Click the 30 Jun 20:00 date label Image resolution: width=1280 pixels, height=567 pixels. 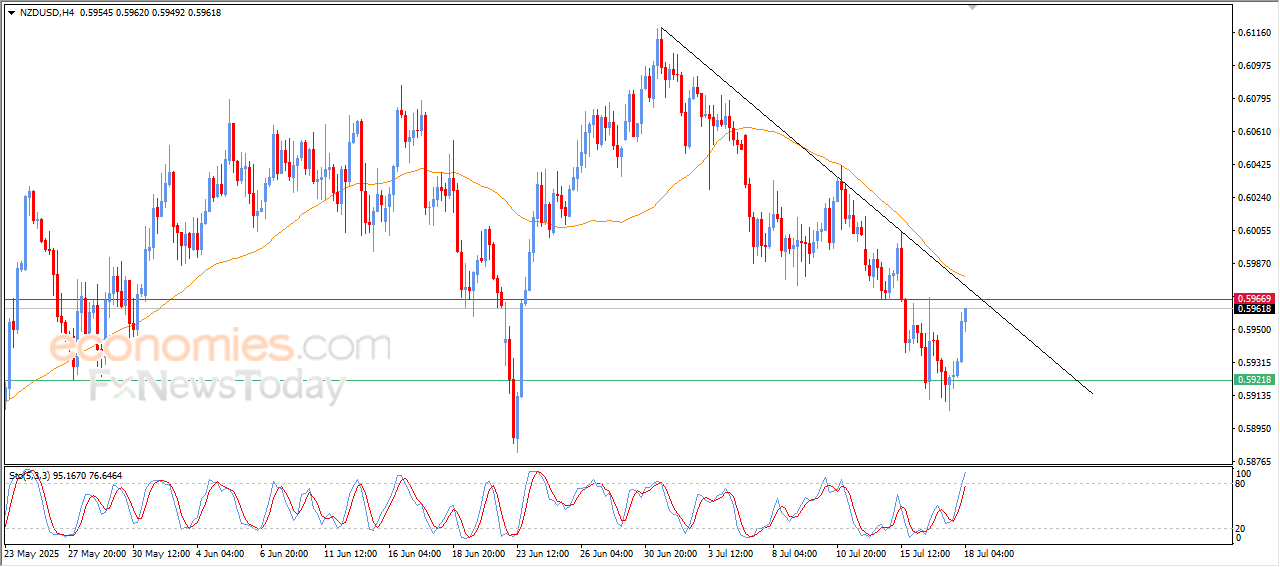[673, 553]
